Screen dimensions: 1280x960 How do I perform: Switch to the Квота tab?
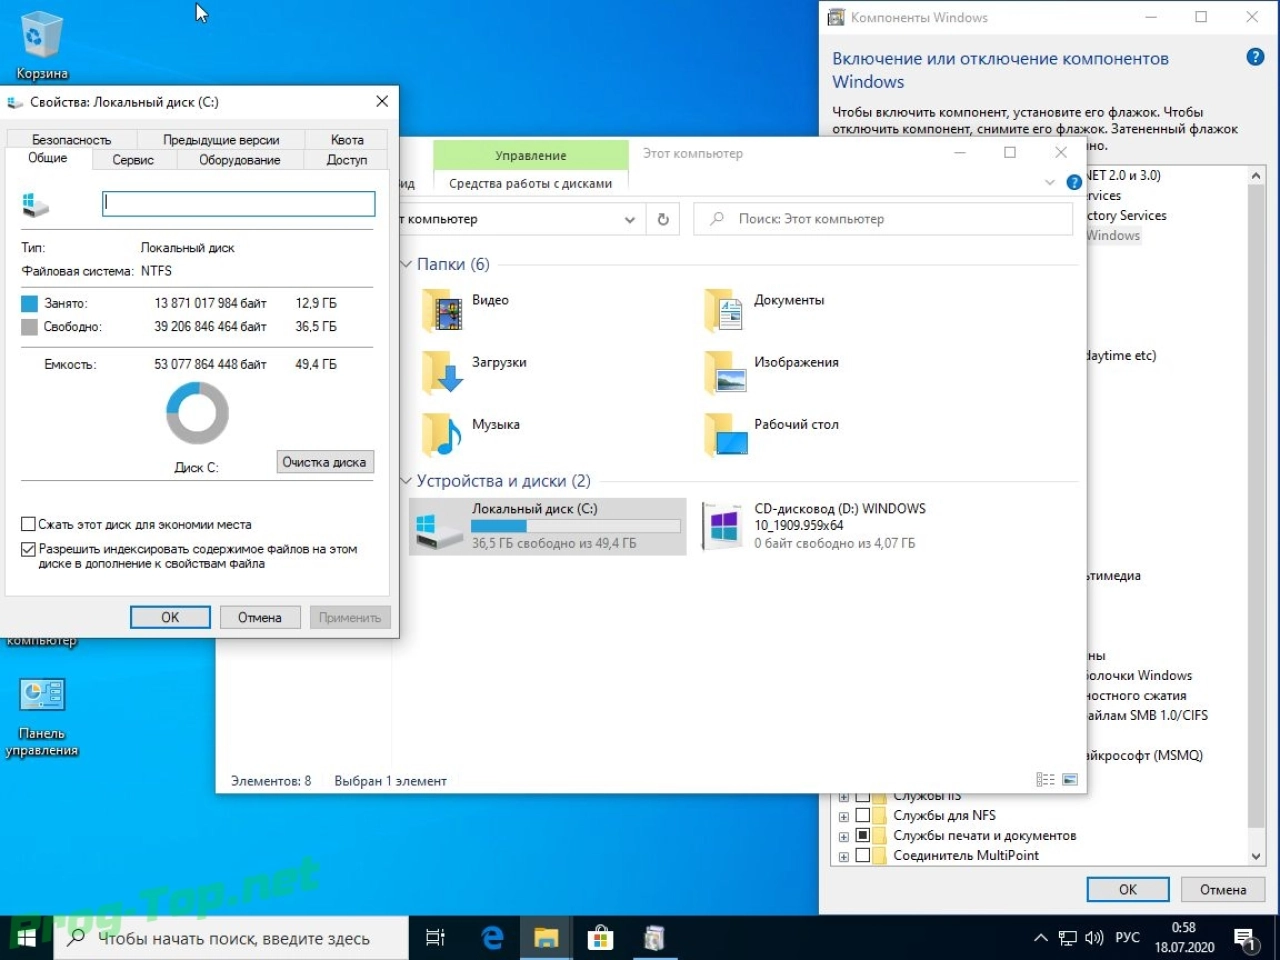click(347, 140)
